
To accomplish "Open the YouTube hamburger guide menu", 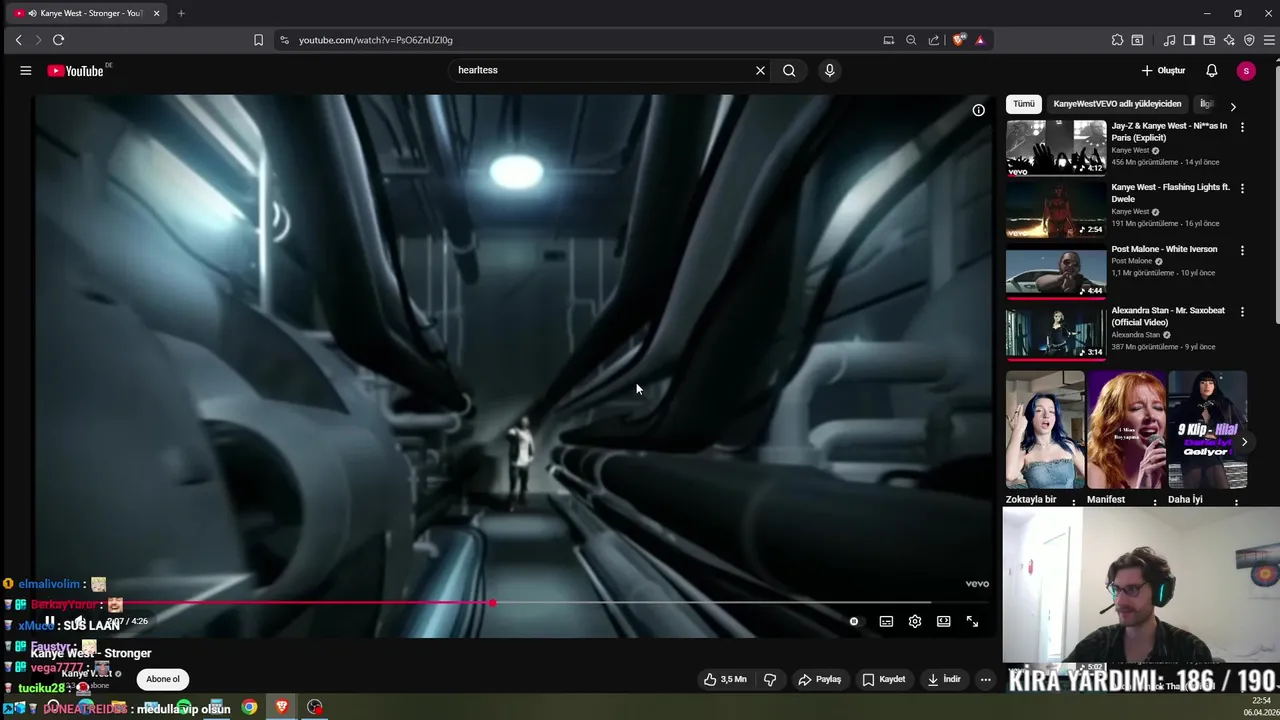I will coord(26,70).
